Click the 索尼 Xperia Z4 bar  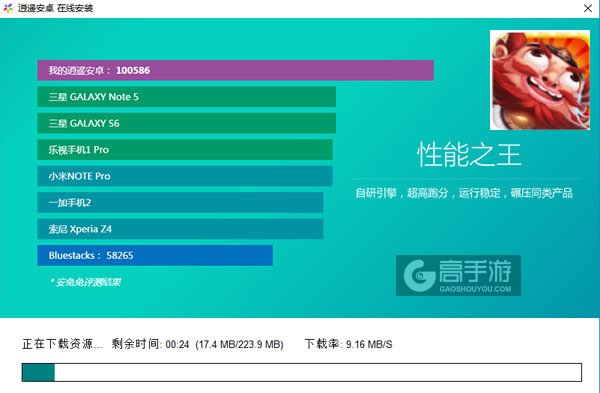(x=180, y=229)
